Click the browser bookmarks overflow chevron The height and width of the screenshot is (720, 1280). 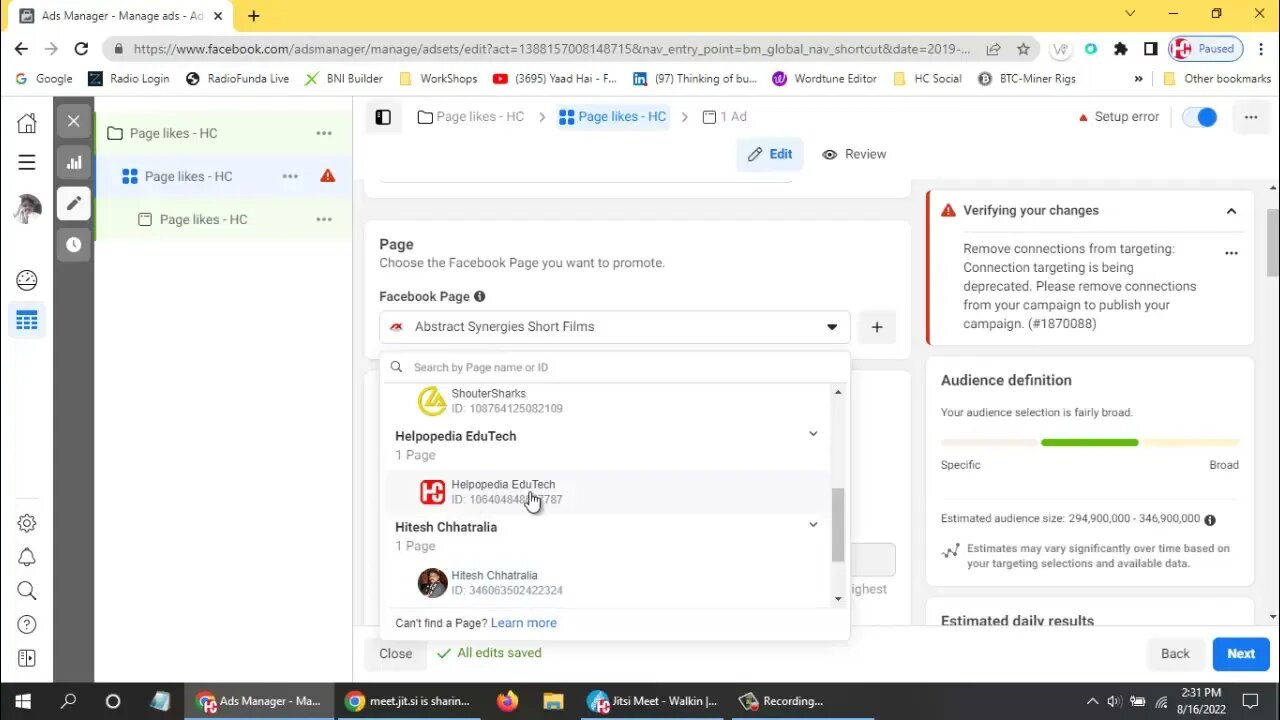(x=1138, y=78)
